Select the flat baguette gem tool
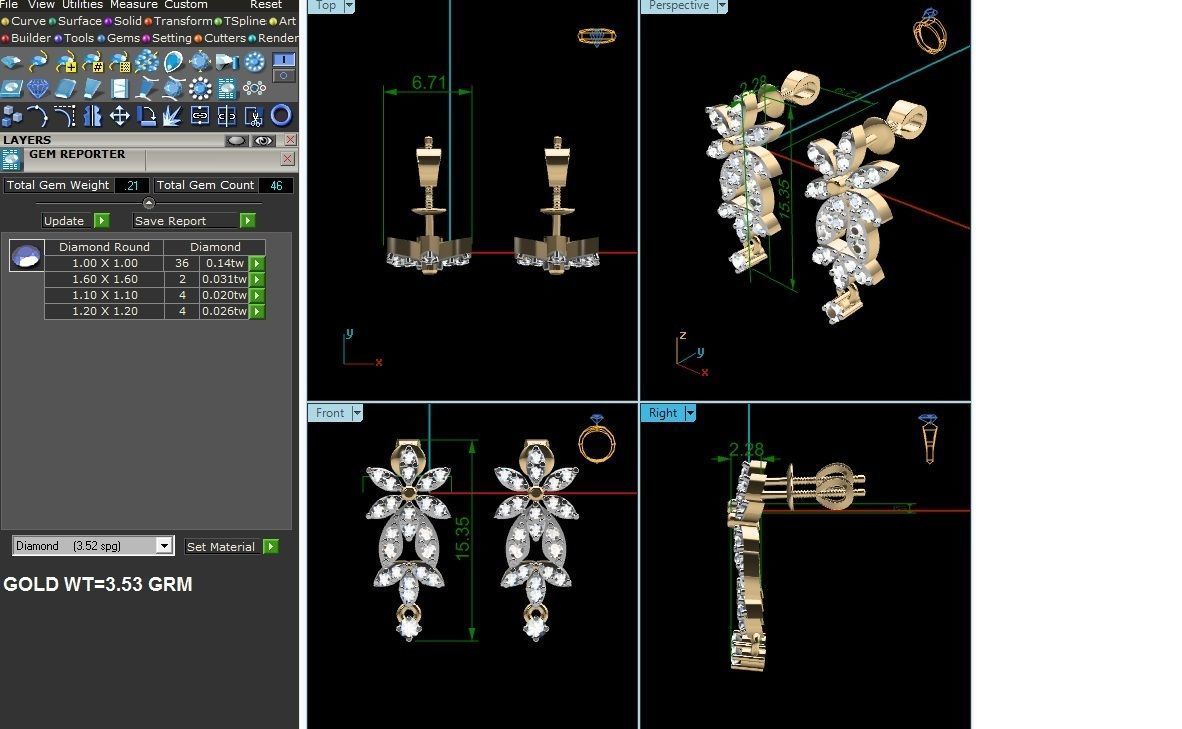 (66, 89)
